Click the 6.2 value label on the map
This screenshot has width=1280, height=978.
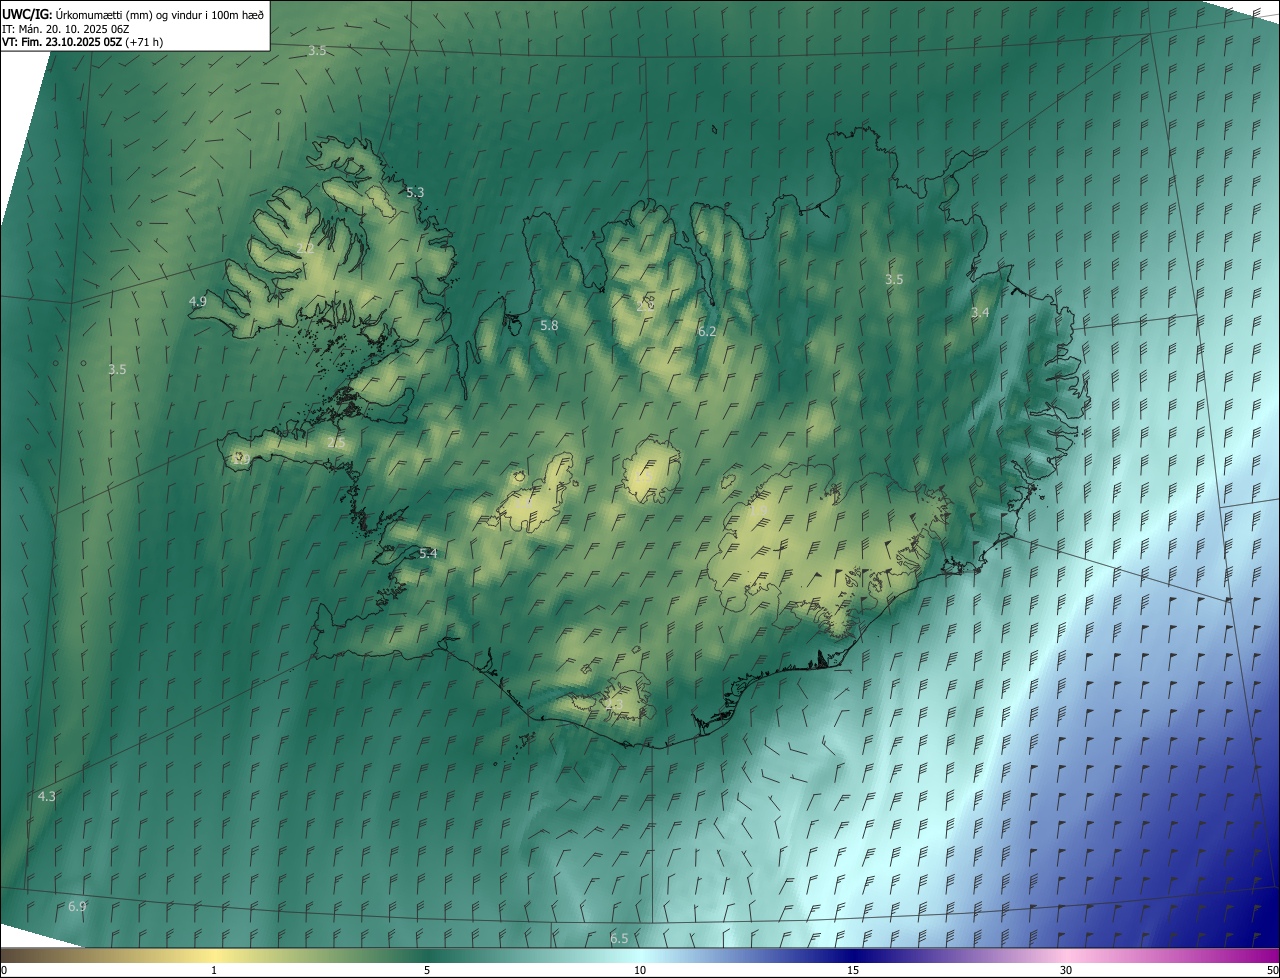tap(707, 331)
